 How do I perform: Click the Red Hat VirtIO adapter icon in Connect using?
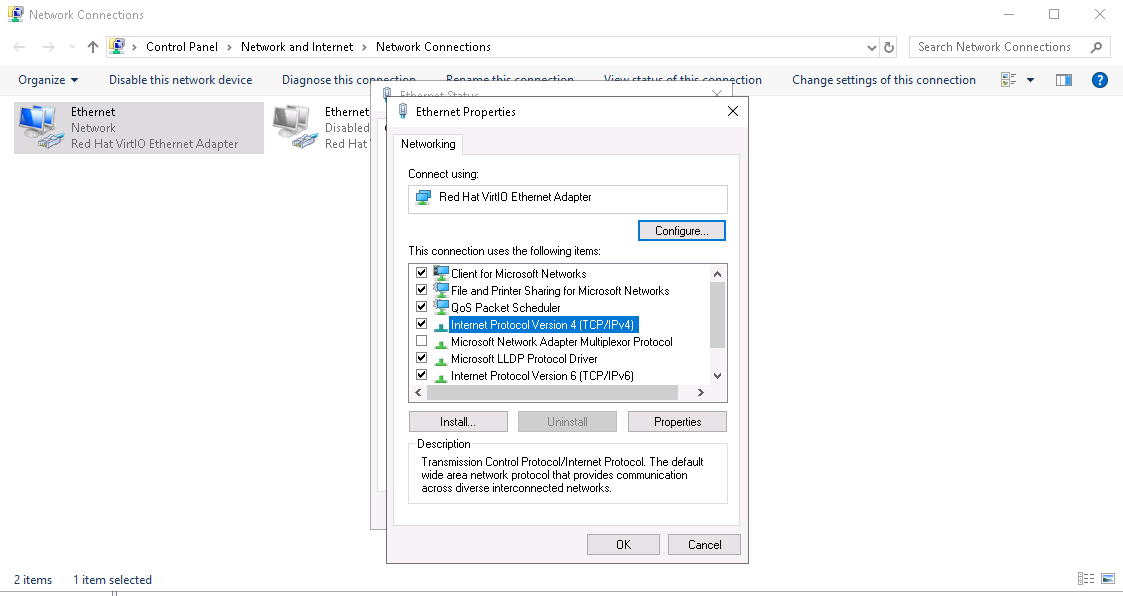pyautogui.click(x=423, y=197)
